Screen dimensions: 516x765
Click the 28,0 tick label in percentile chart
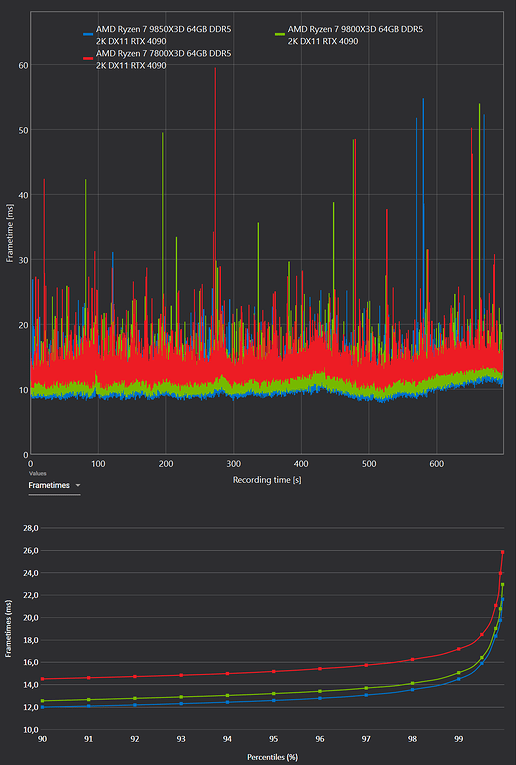coord(30,528)
